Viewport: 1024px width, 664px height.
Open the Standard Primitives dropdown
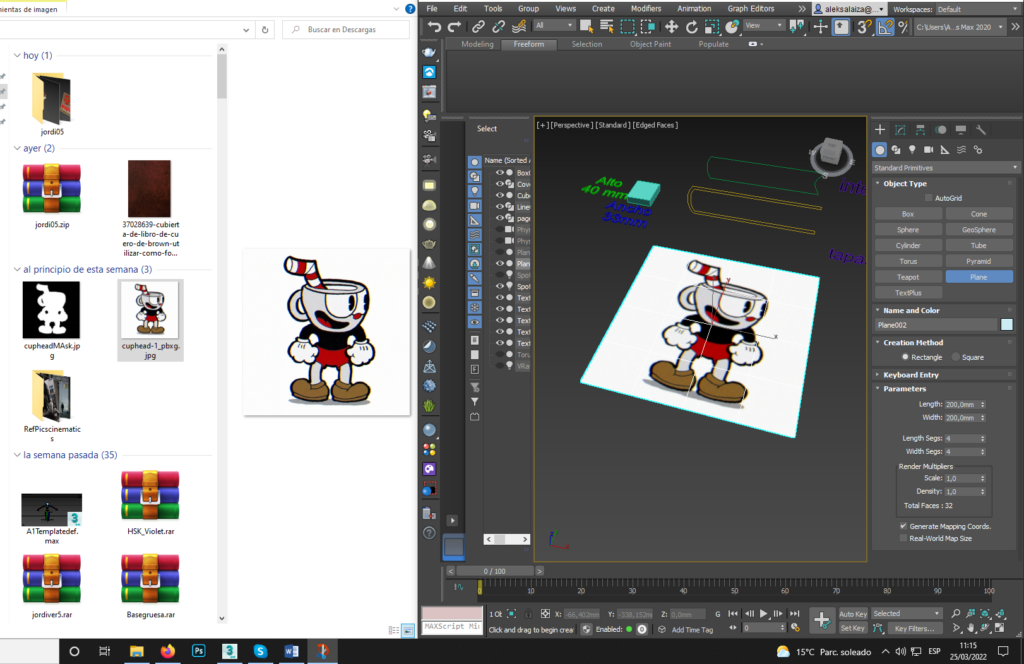pos(945,167)
